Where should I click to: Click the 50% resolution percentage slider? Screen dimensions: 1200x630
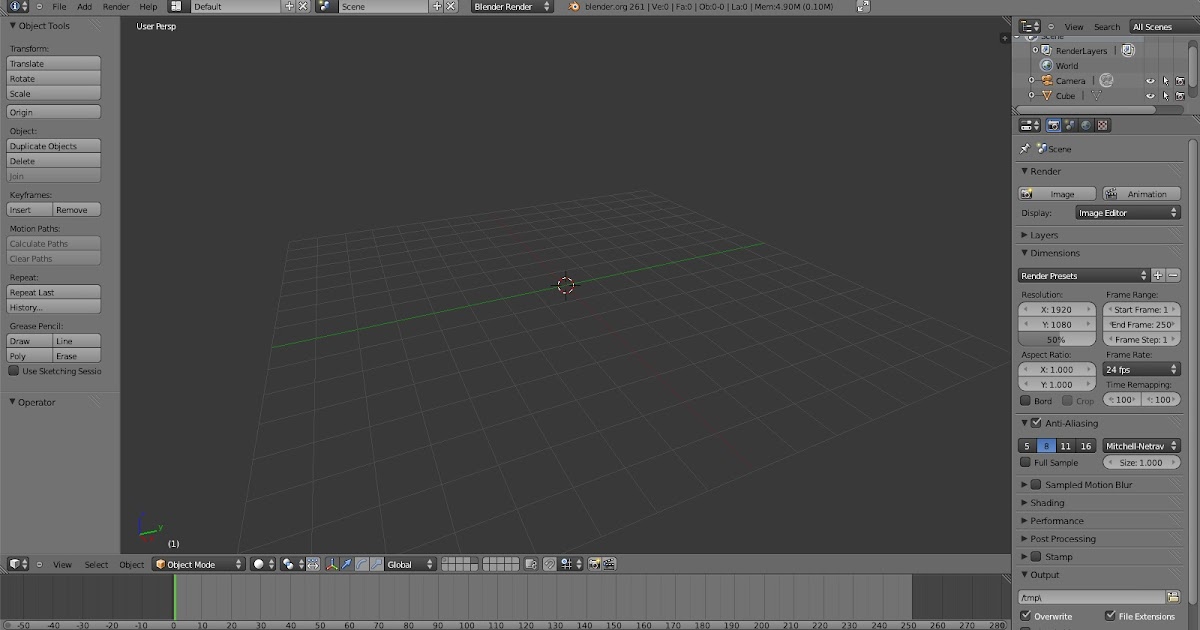(1056, 339)
